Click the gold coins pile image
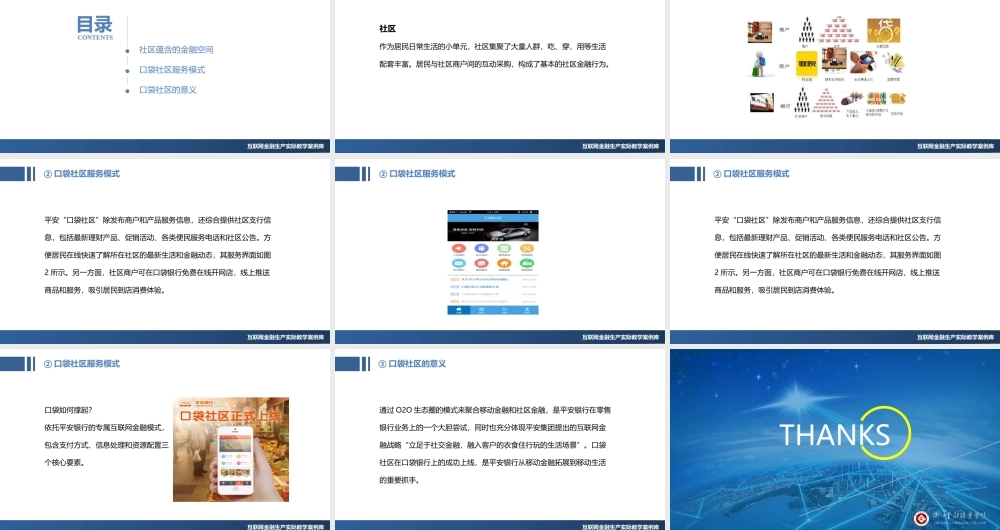 [897, 98]
